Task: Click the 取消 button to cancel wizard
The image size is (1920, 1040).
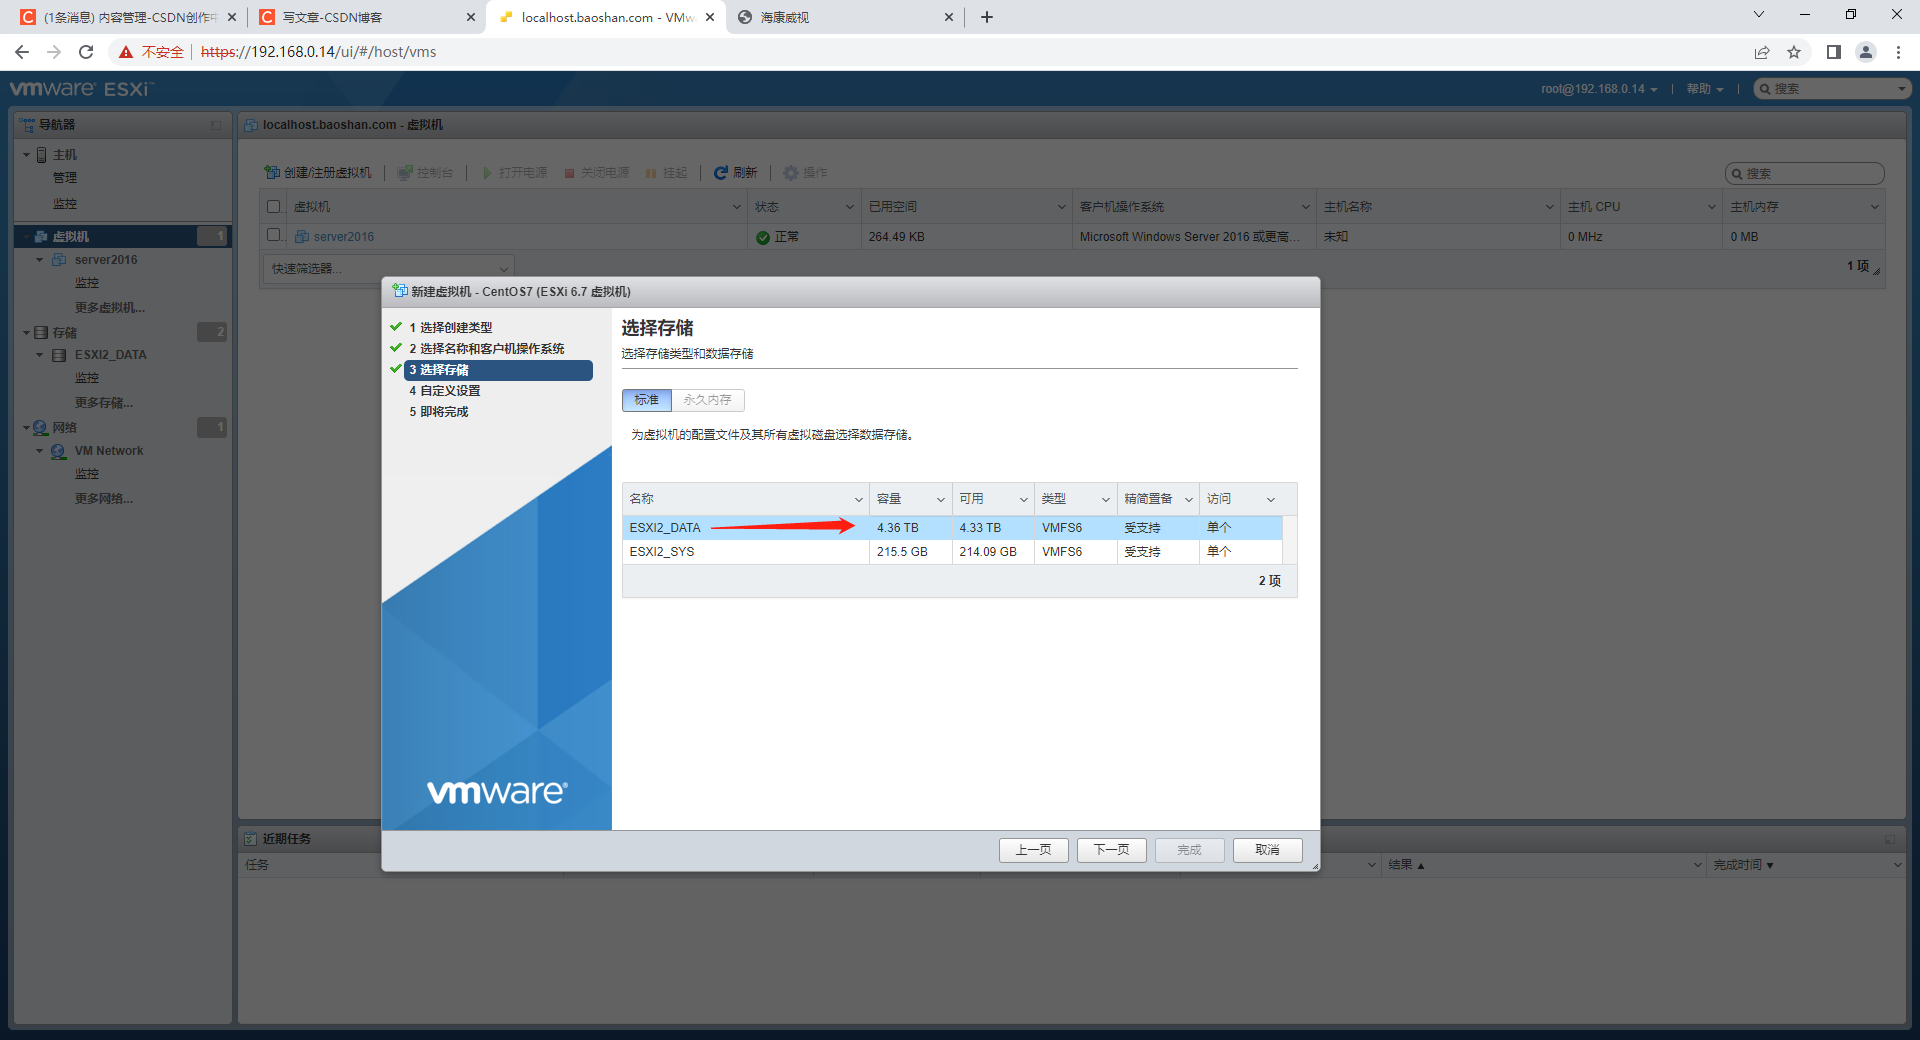Action: [1266, 849]
